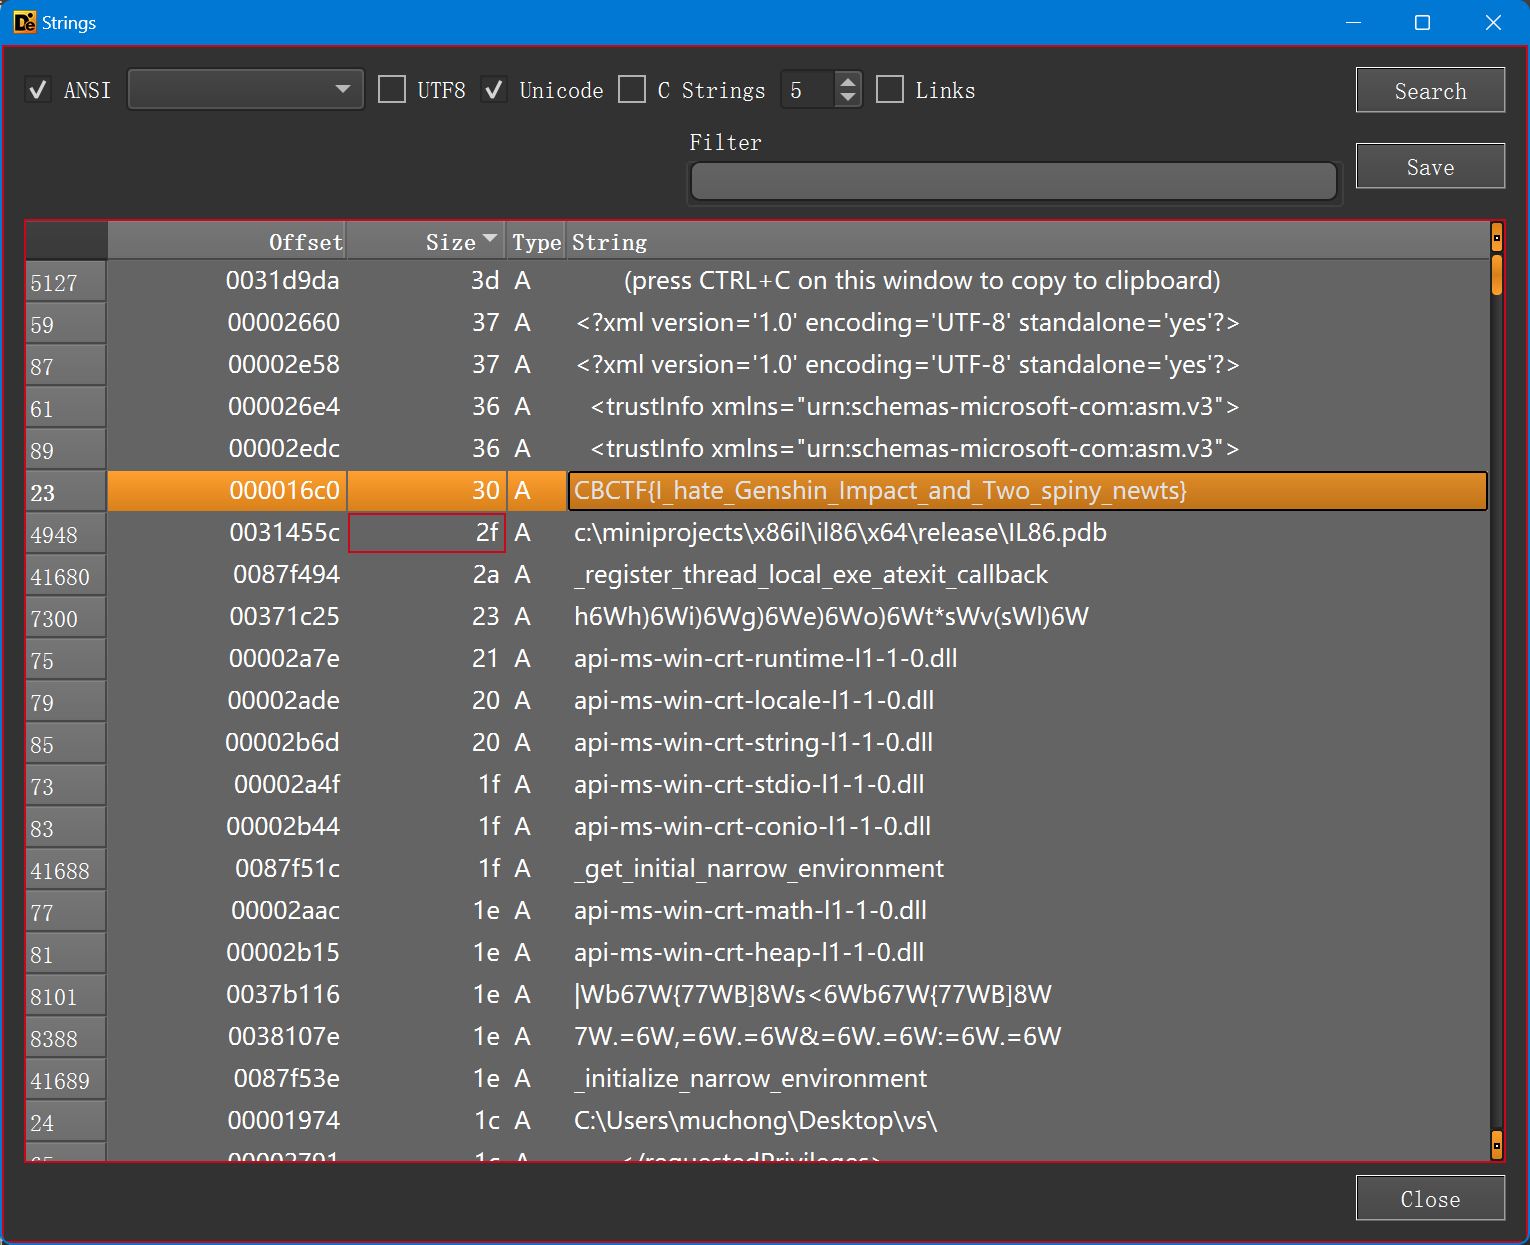Disable the Unicode checkbox
Viewport: 1530px width, 1245px height.
tap(494, 90)
